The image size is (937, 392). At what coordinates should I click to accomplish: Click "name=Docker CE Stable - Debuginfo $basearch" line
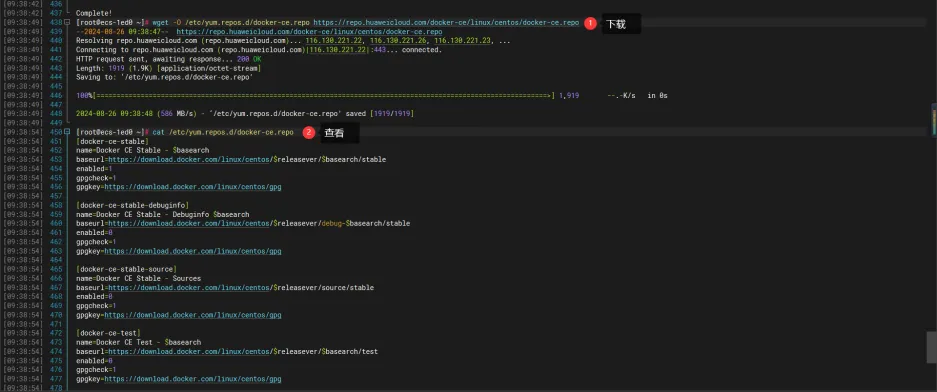(163, 214)
